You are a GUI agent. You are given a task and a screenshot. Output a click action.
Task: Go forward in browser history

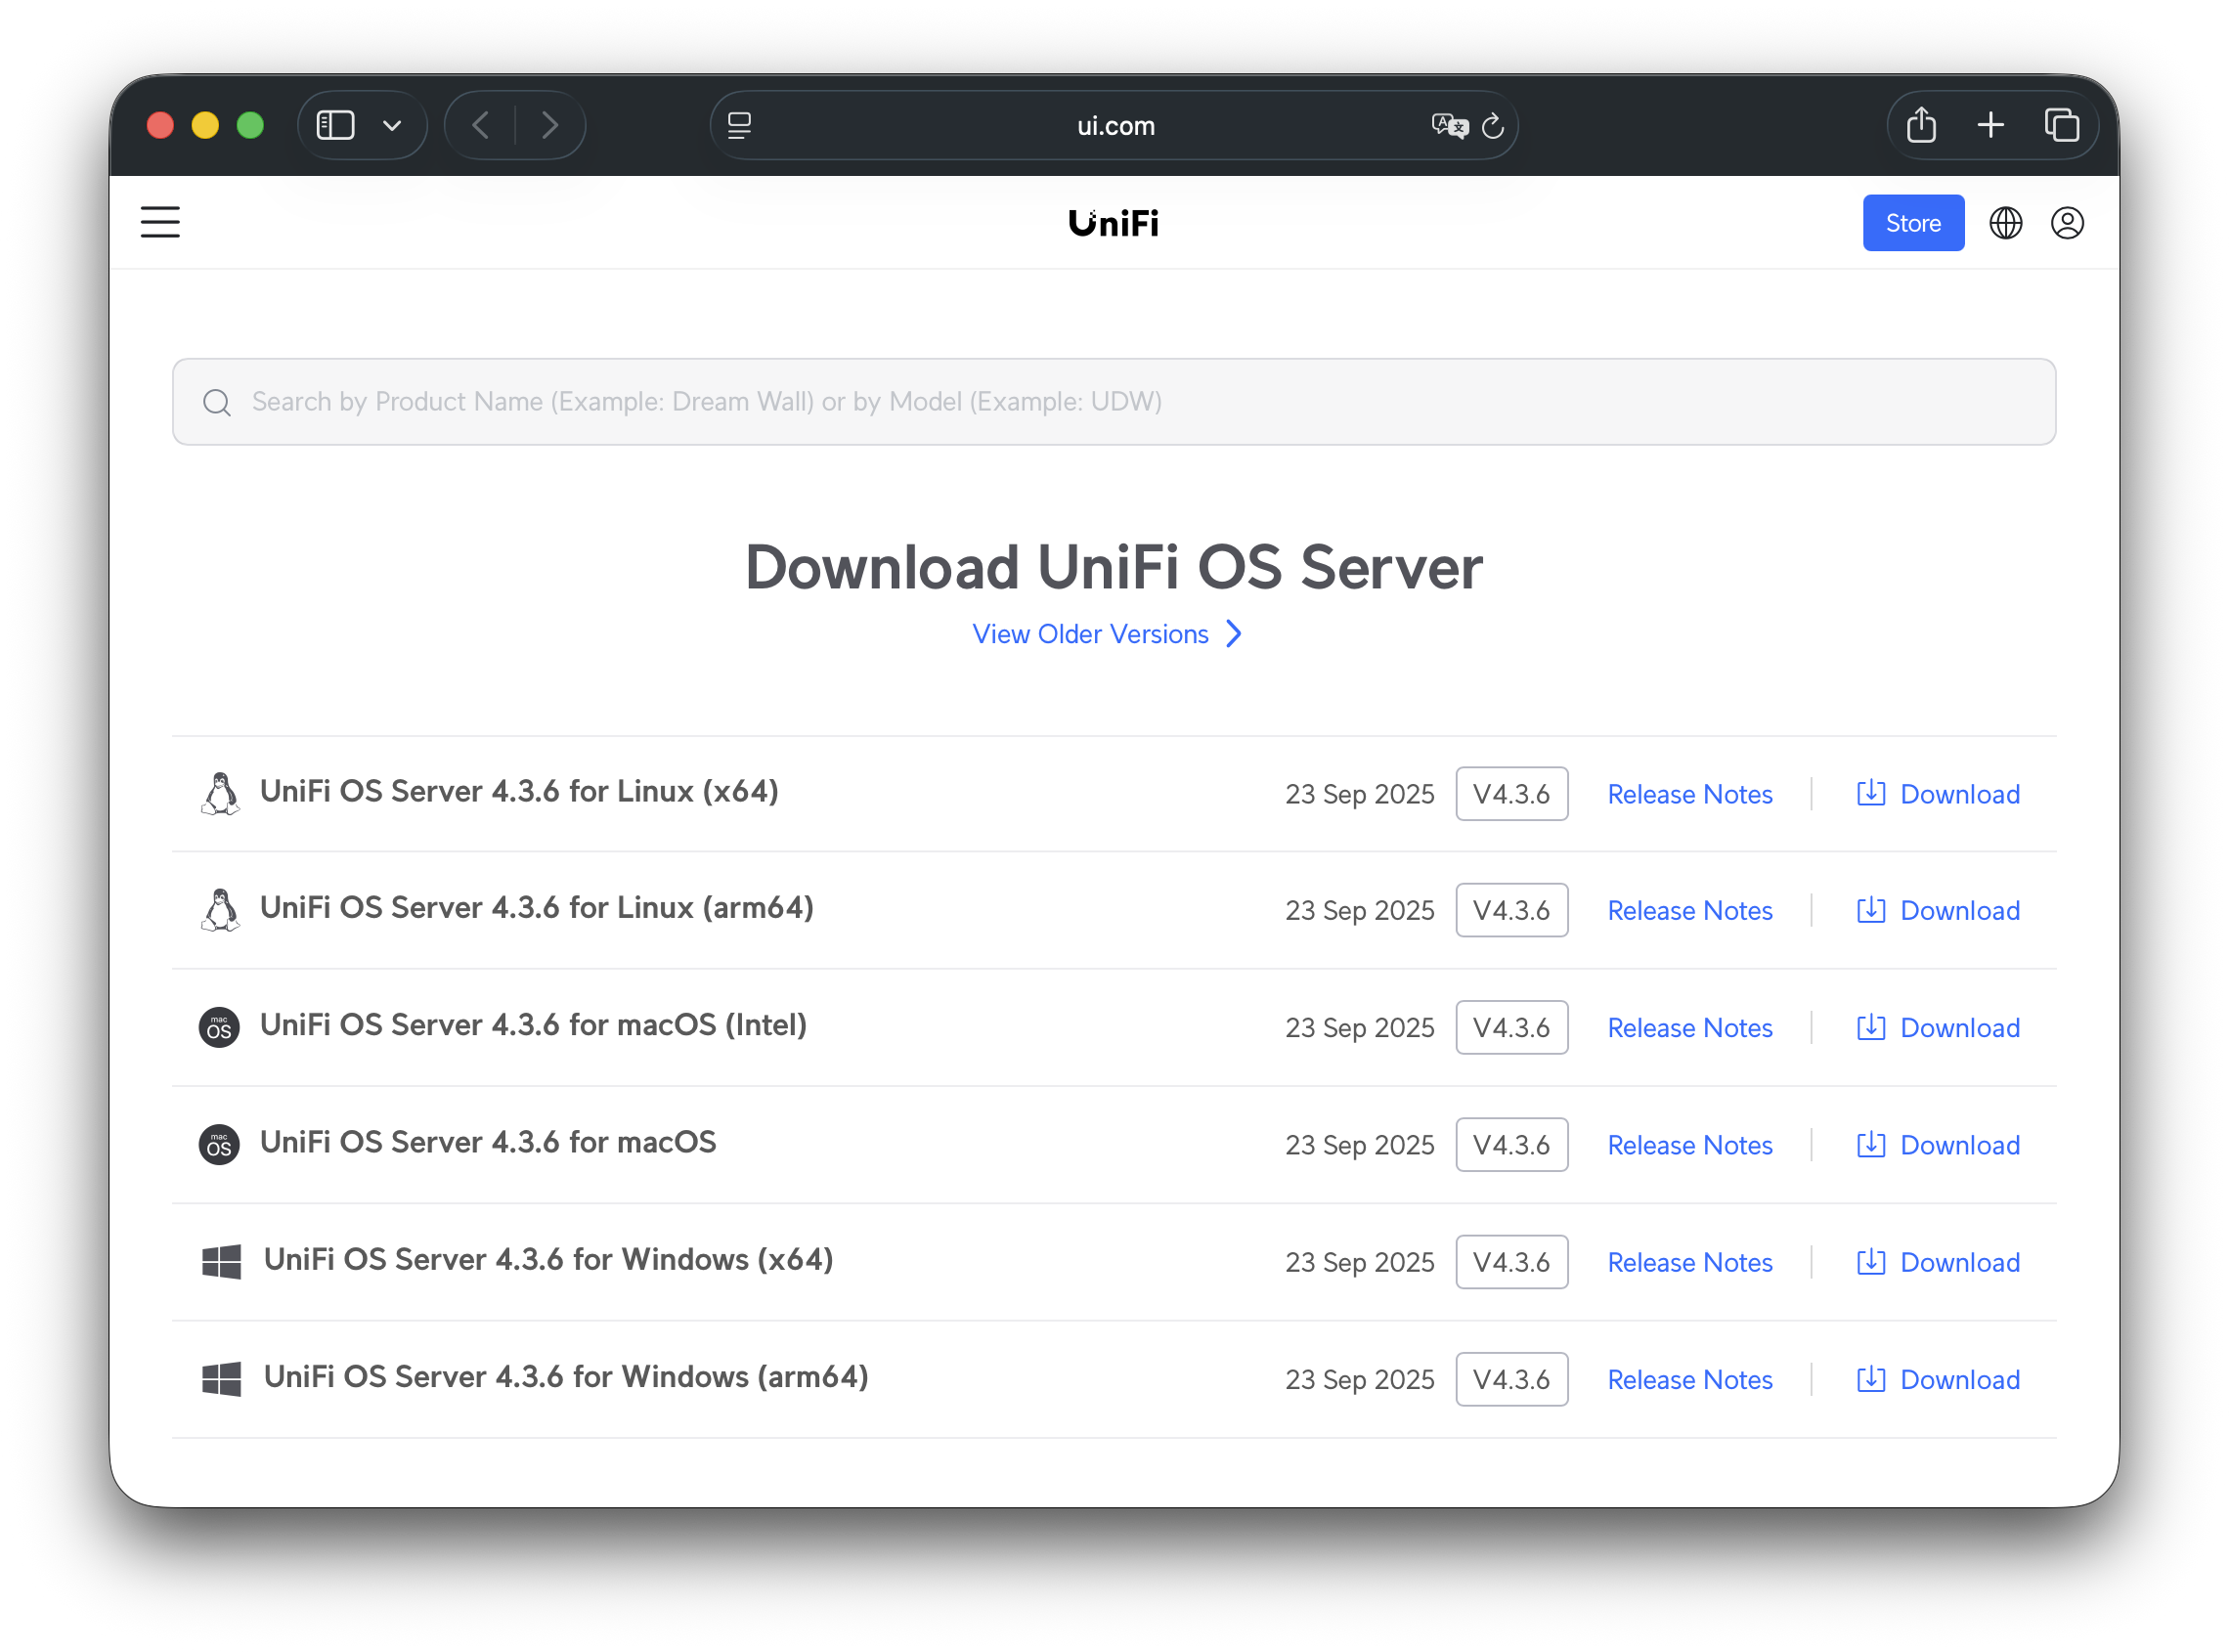point(549,125)
